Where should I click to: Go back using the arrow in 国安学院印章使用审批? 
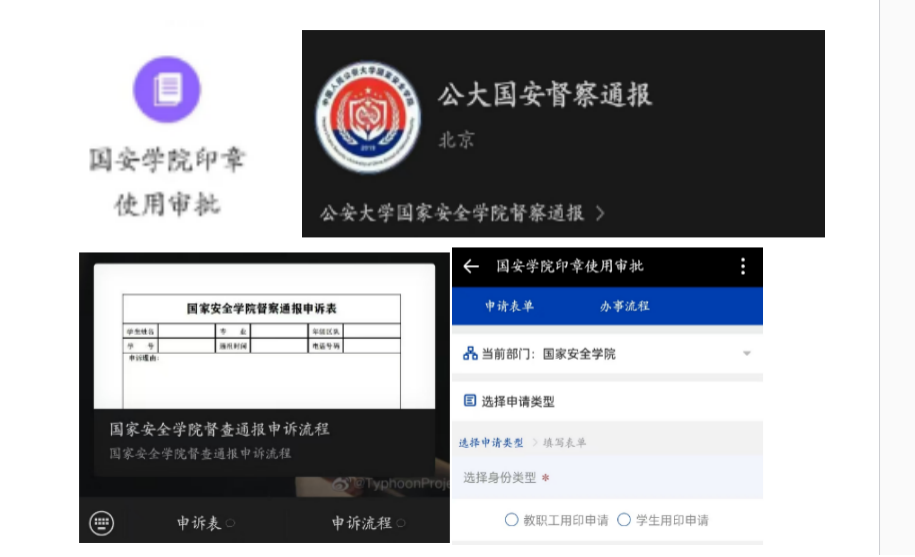coord(471,267)
